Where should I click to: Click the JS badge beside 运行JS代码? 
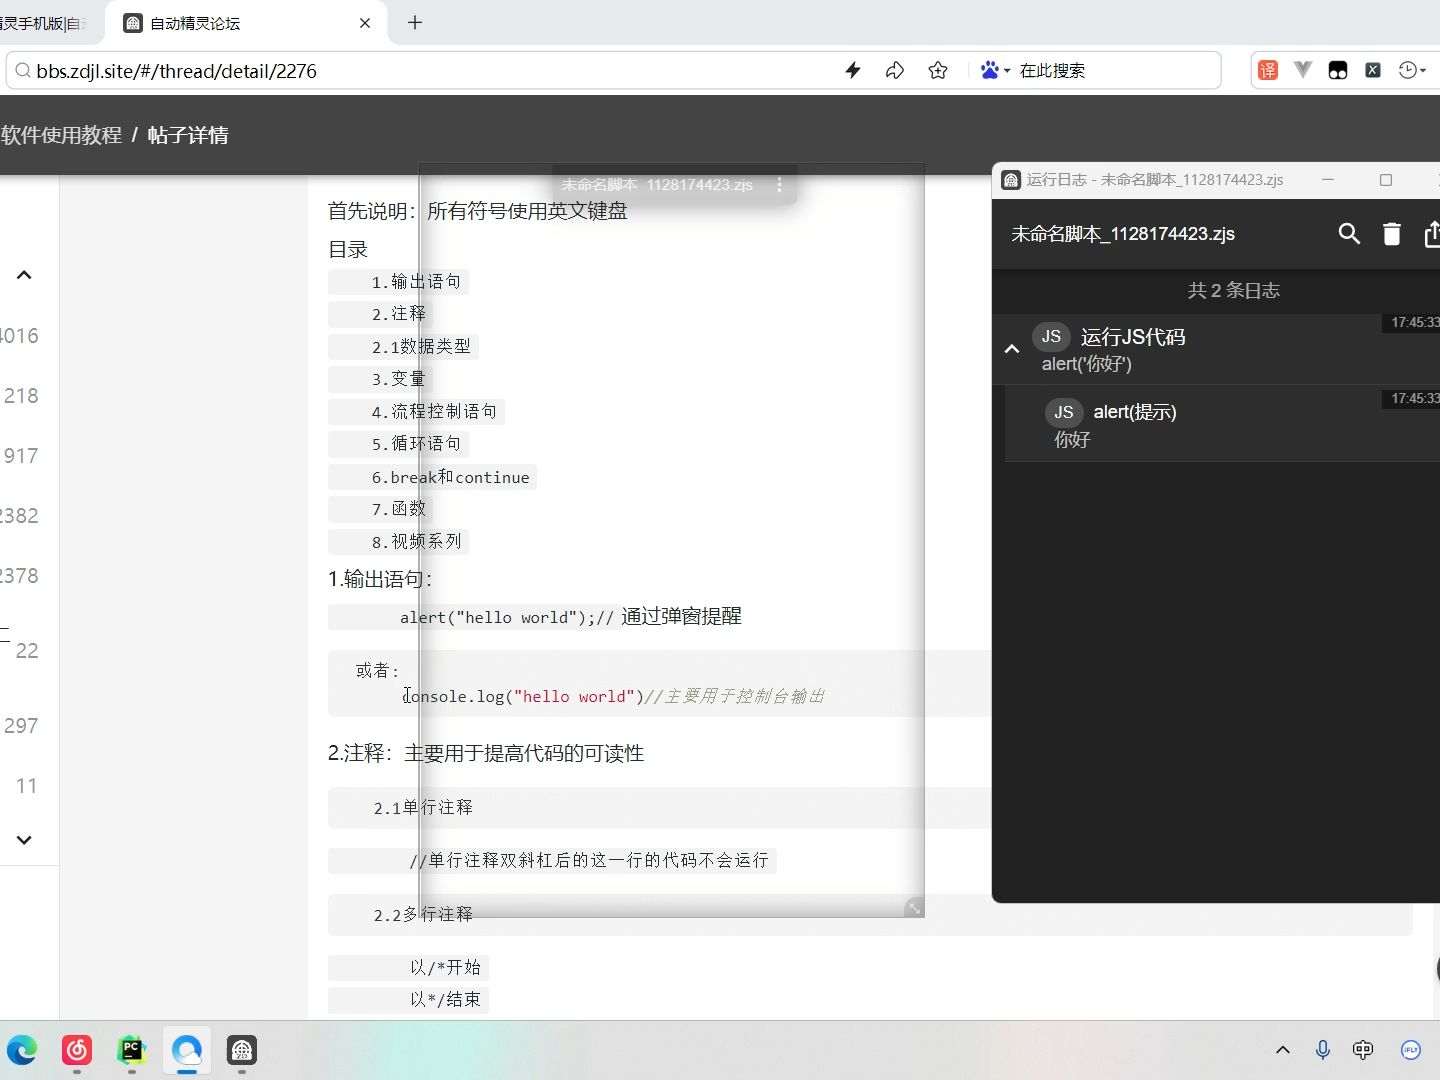tap(1051, 337)
